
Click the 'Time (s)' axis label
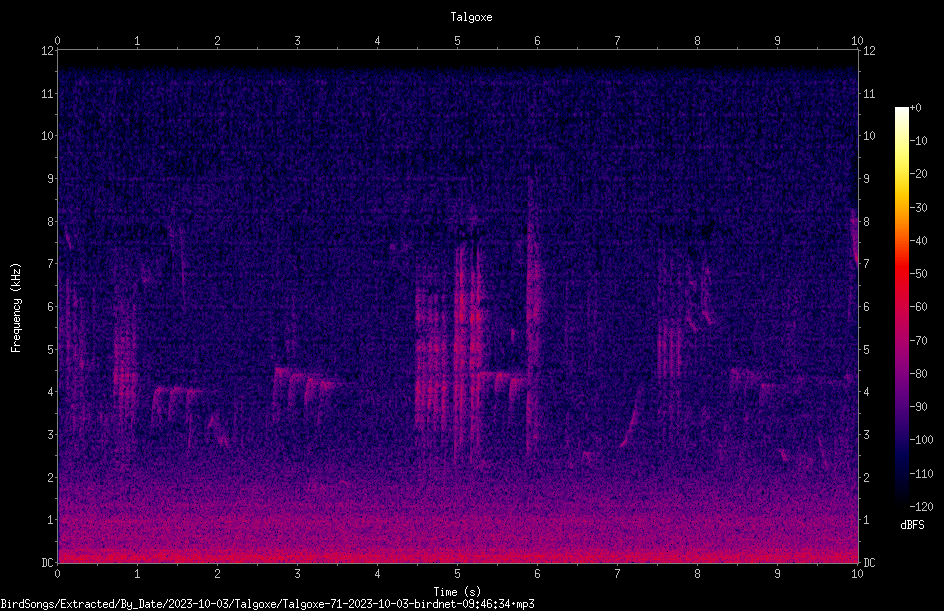(x=457, y=592)
